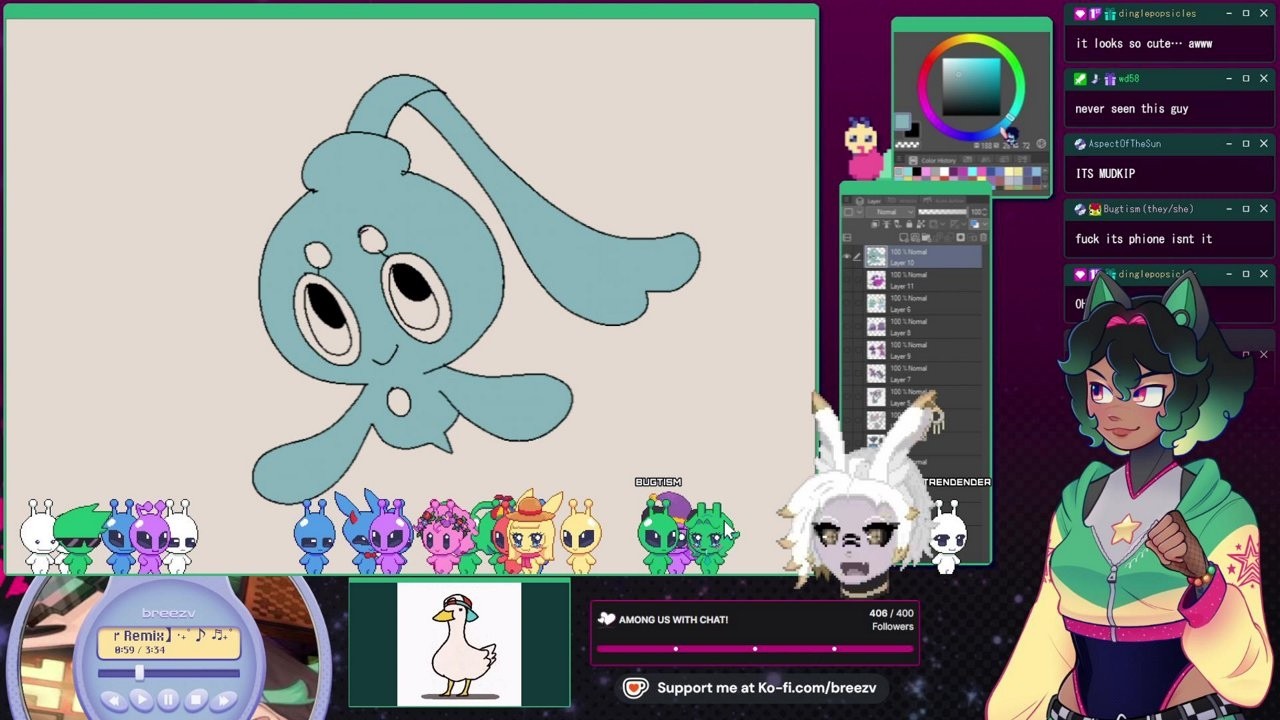Select the black sub color swatch
The image size is (1280, 720).
[914, 132]
